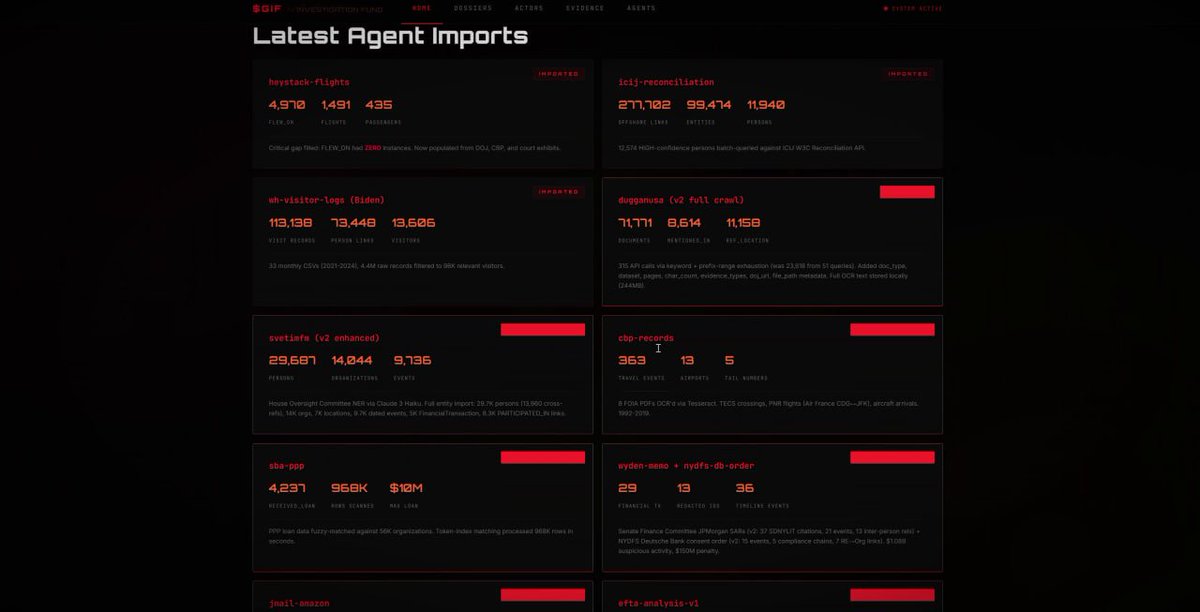Select the 113,138 visit records value
Image resolution: width=1200 pixels, height=612 pixels.
tap(291, 223)
